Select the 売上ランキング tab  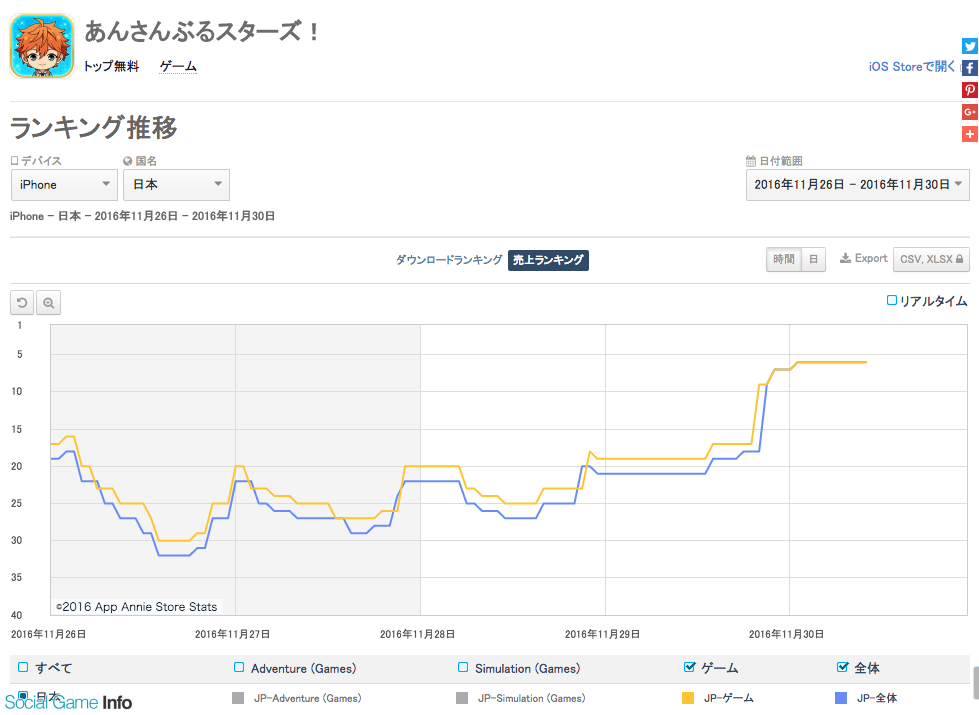pos(548,260)
